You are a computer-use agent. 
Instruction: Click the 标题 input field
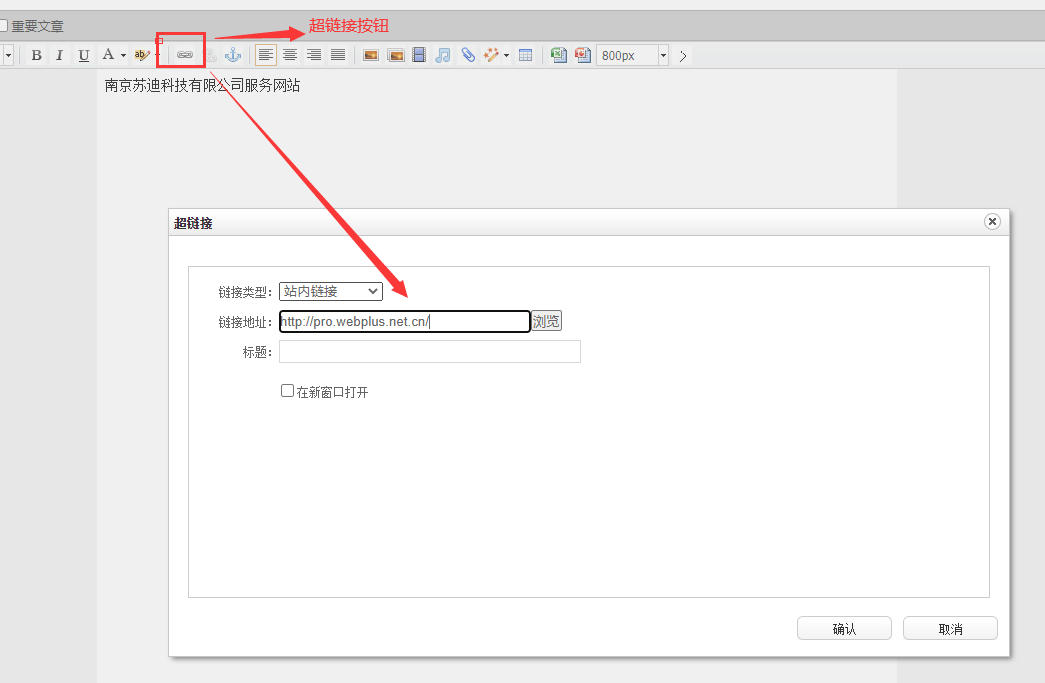429,351
